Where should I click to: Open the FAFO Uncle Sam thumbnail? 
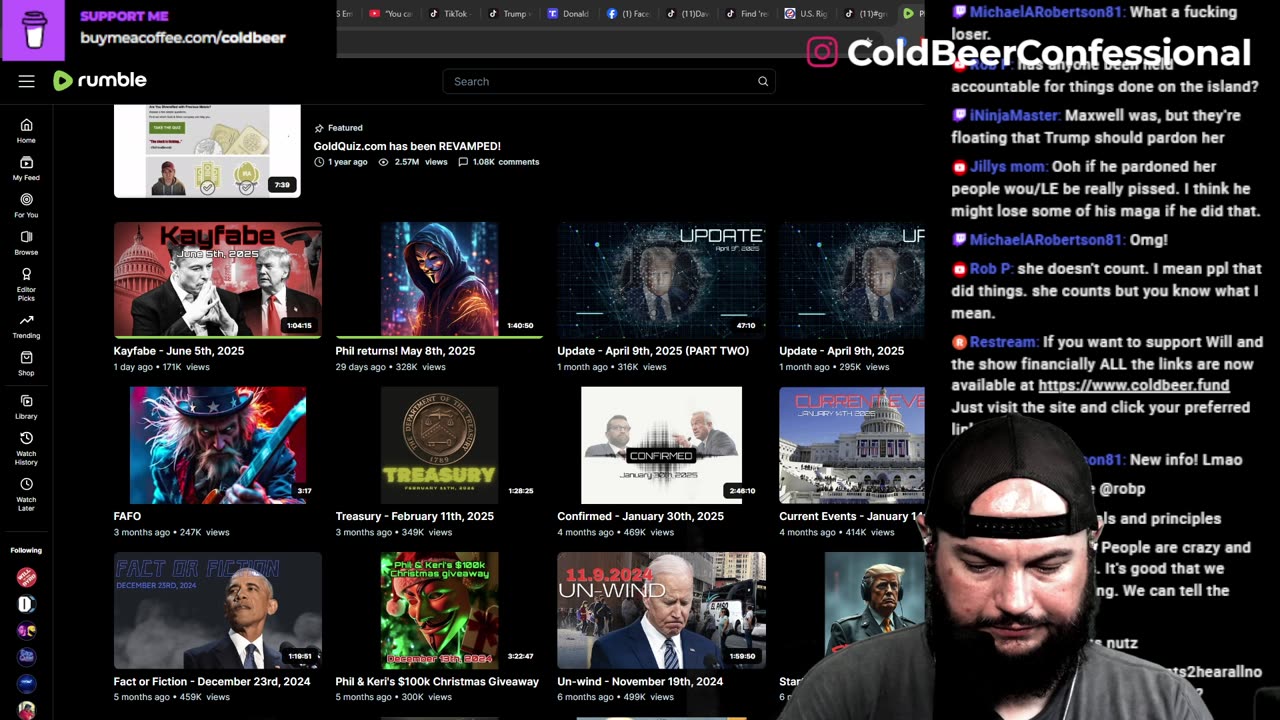coord(218,445)
